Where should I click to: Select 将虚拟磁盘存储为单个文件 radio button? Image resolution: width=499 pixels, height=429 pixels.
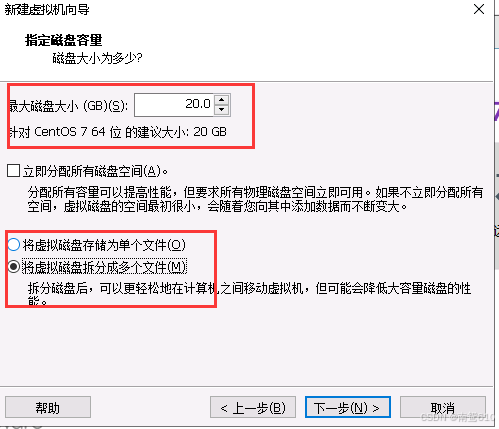[14, 245]
